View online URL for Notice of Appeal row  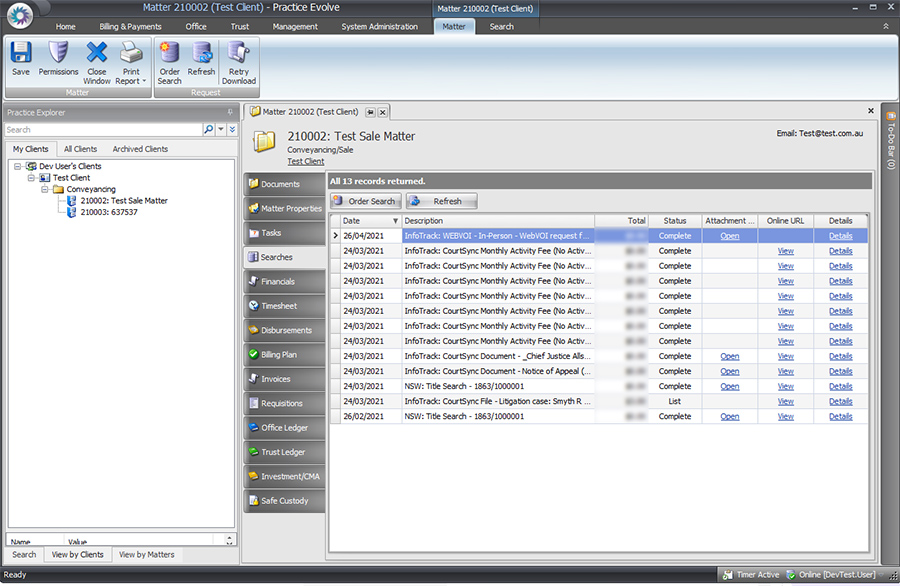(x=785, y=371)
